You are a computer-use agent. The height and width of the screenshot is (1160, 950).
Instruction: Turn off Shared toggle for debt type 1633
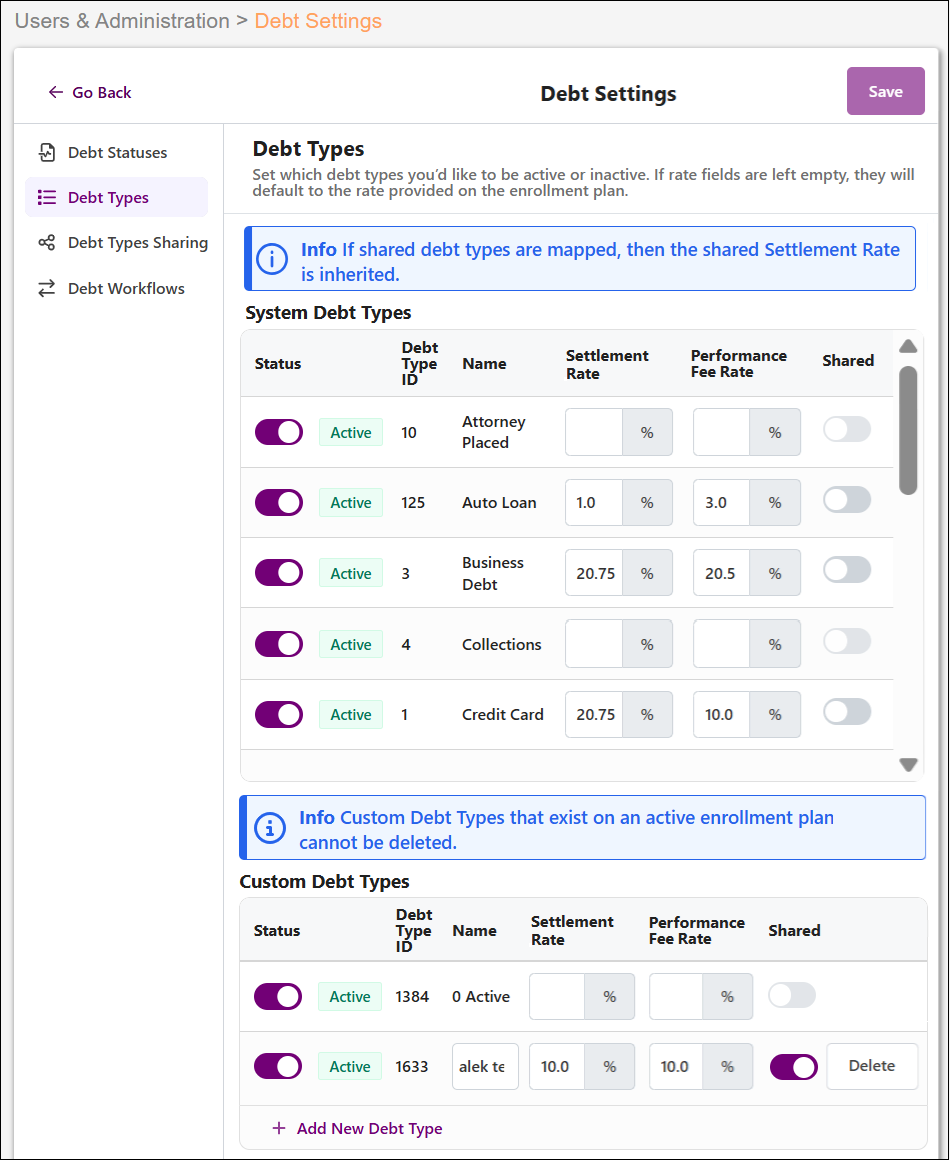click(x=794, y=1067)
